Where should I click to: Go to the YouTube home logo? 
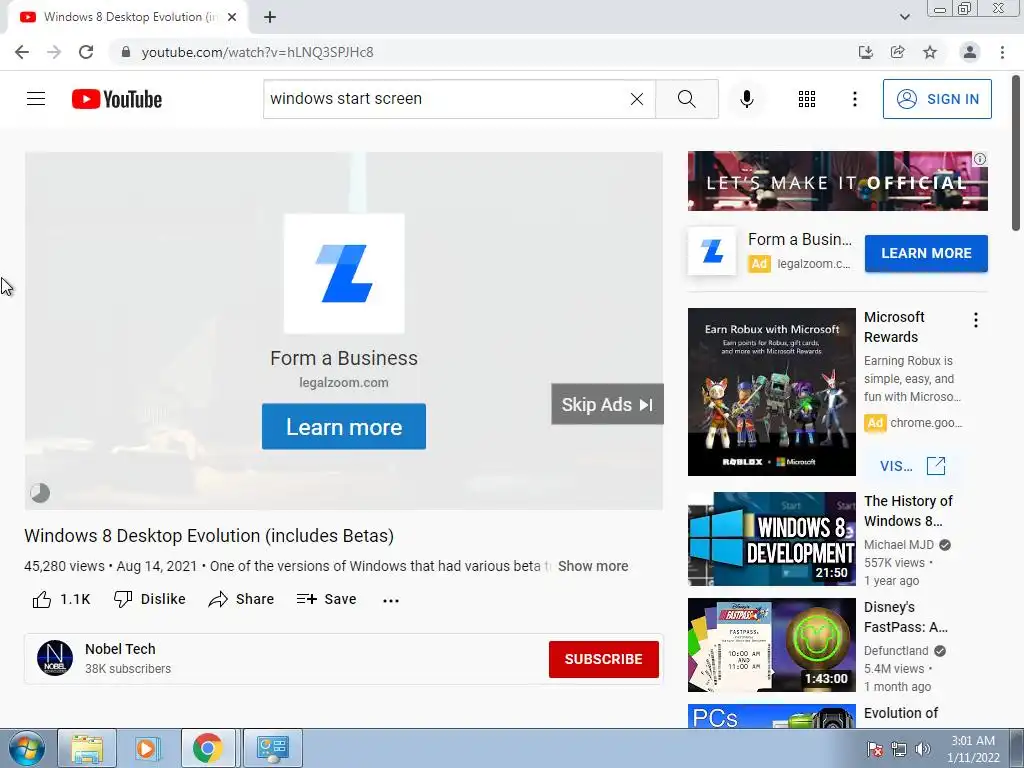coord(117,99)
